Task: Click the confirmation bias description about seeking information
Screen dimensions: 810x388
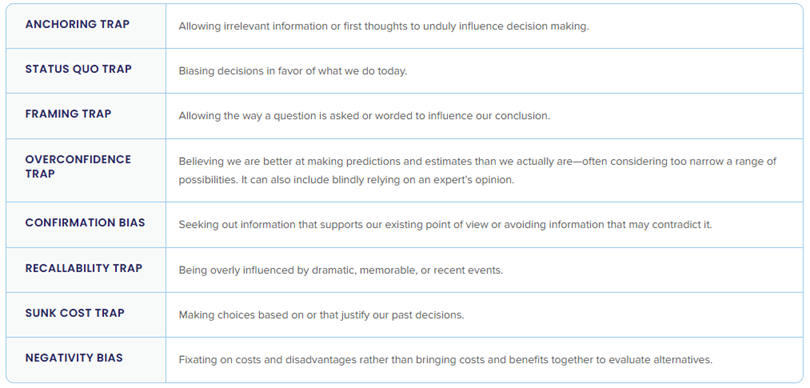Action: point(445,225)
